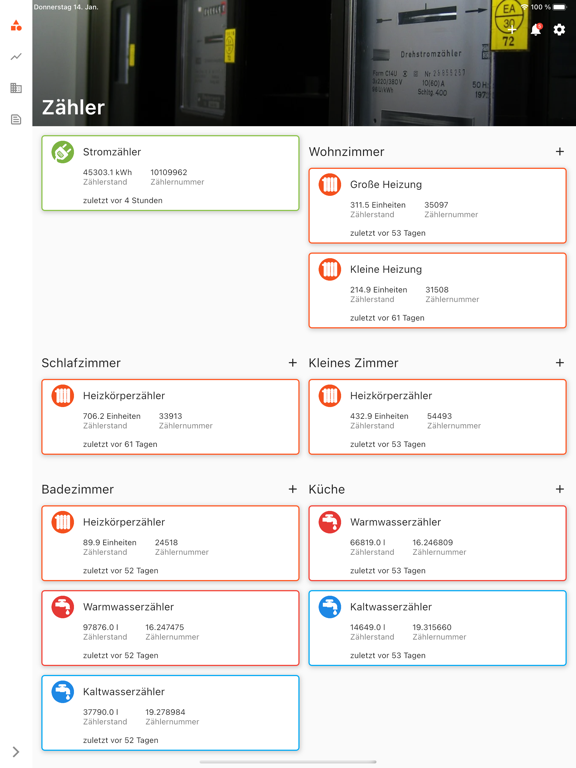
Task: Open the documents sidebar icon
Action: [16, 120]
